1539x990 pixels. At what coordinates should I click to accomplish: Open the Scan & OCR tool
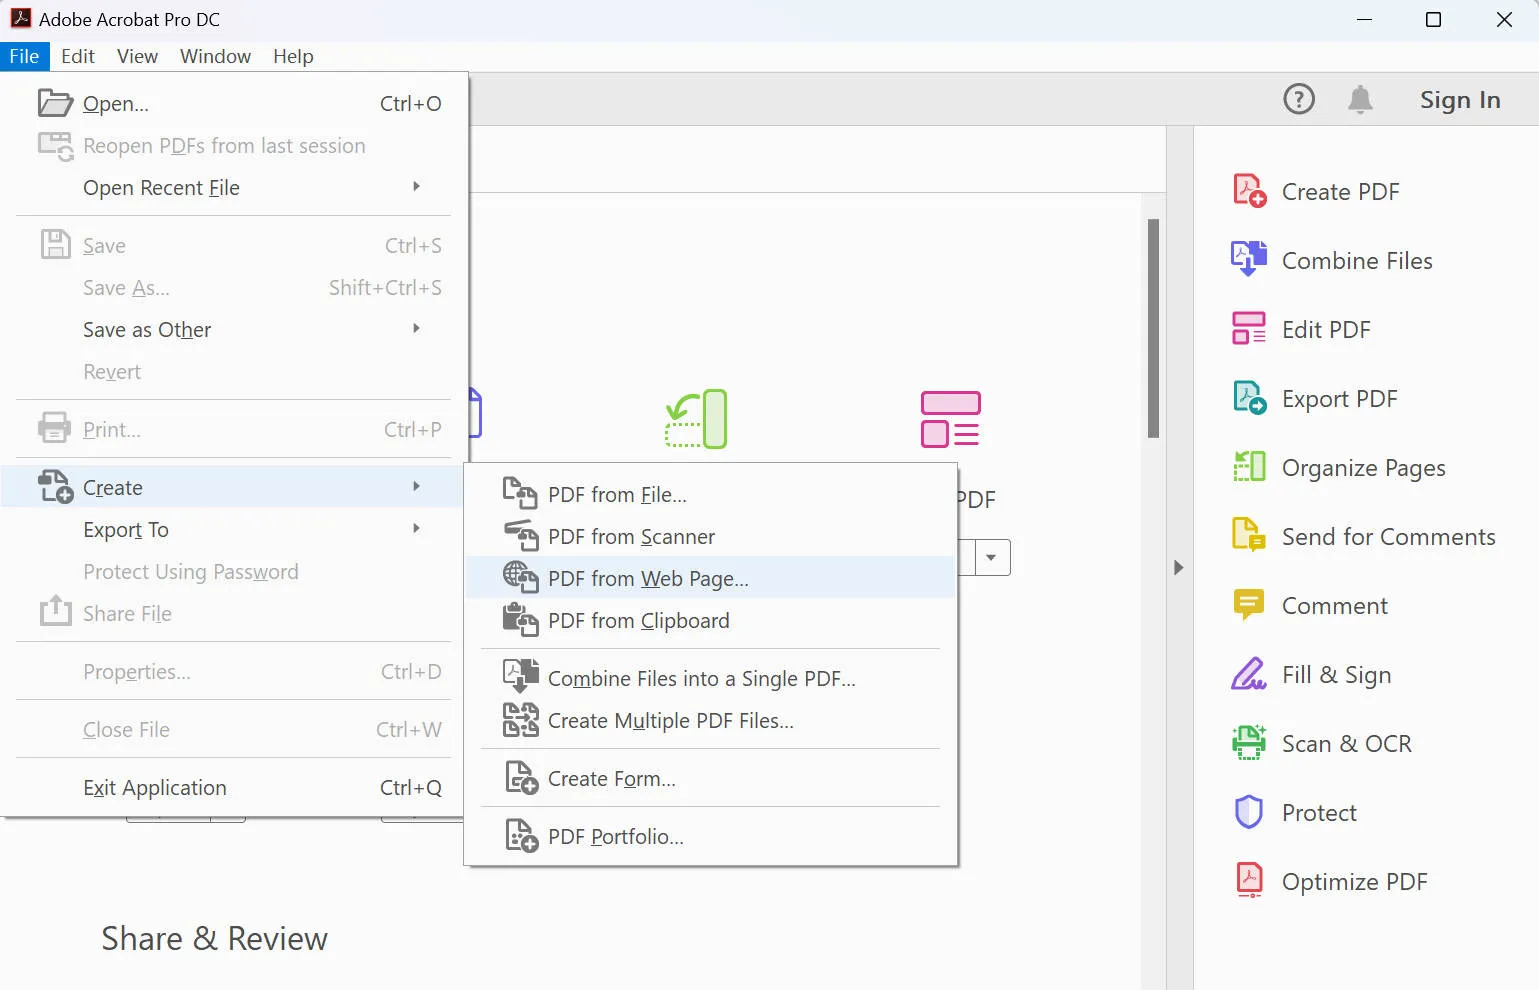(x=1346, y=743)
